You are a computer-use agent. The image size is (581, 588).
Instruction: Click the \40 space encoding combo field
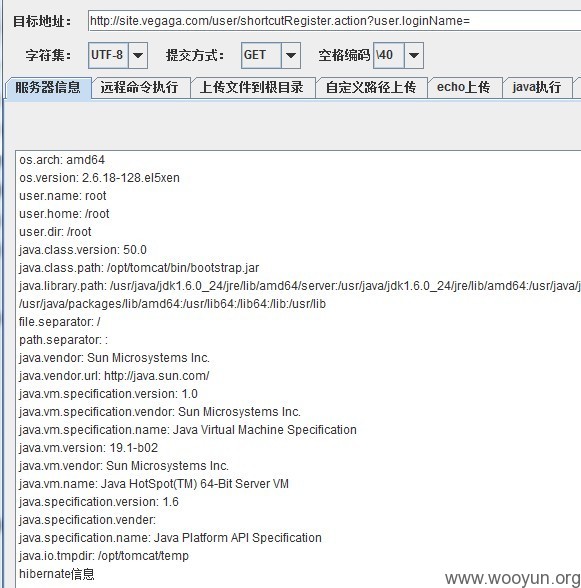[398, 55]
